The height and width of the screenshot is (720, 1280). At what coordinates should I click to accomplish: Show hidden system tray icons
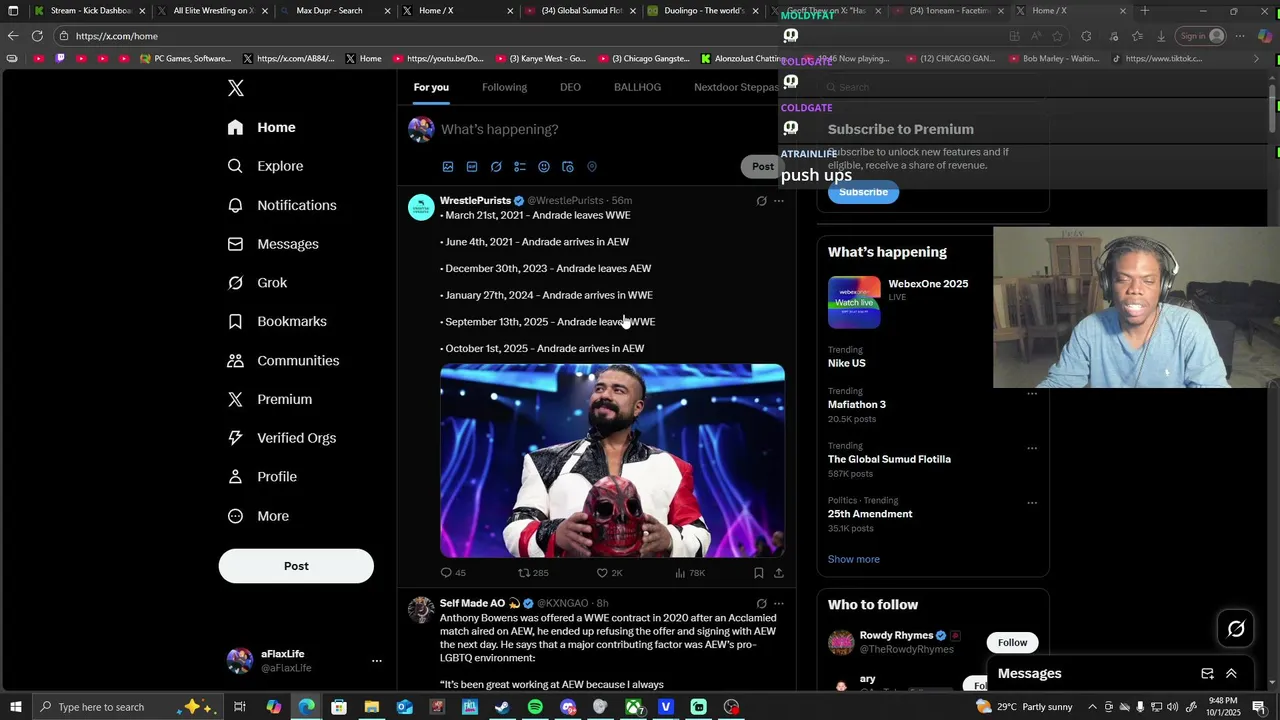pyautogui.click(x=1092, y=707)
